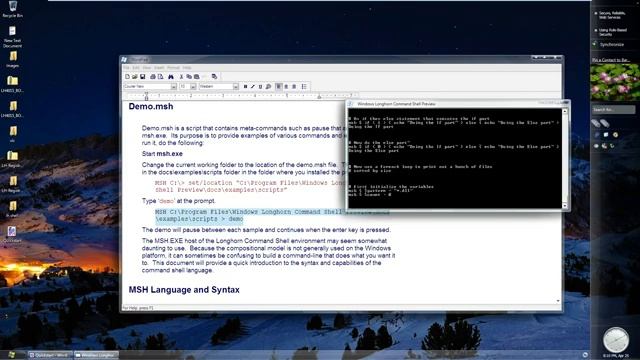This screenshot has width=640, height=360.
Task: Toggle Underline formatting
Action: pyautogui.click(x=260, y=87)
